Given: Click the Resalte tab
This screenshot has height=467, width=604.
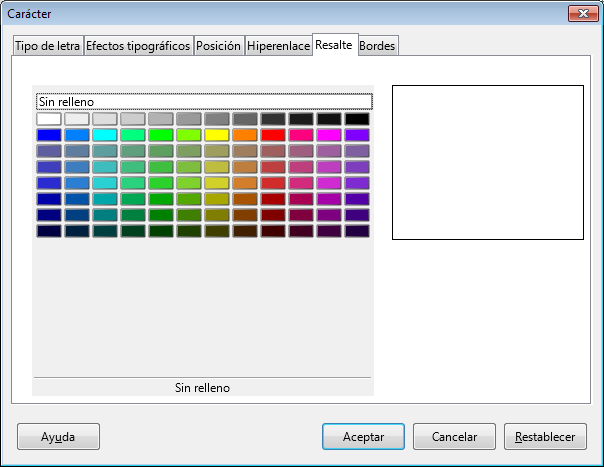Looking at the screenshot, I should (333, 45).
